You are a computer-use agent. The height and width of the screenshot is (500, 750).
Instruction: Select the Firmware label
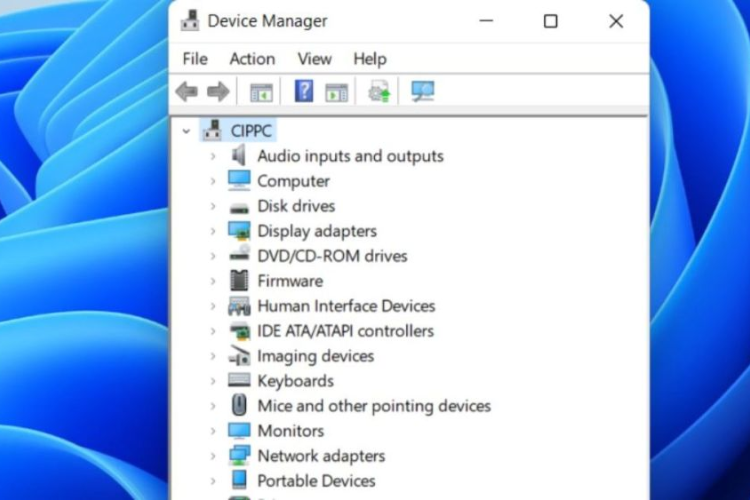click(x=290, y=281)
